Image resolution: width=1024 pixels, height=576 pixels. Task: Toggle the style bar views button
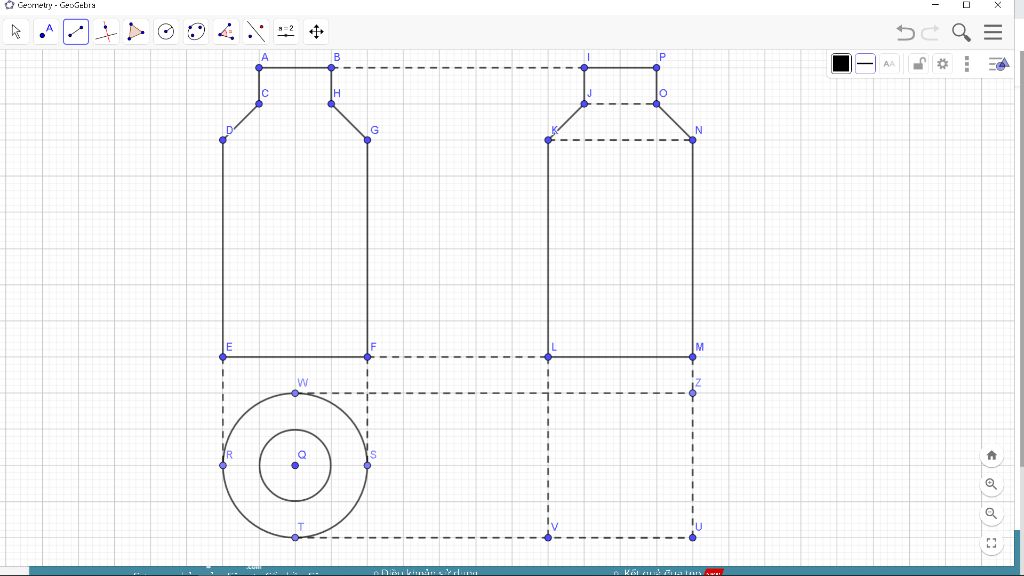998,63
